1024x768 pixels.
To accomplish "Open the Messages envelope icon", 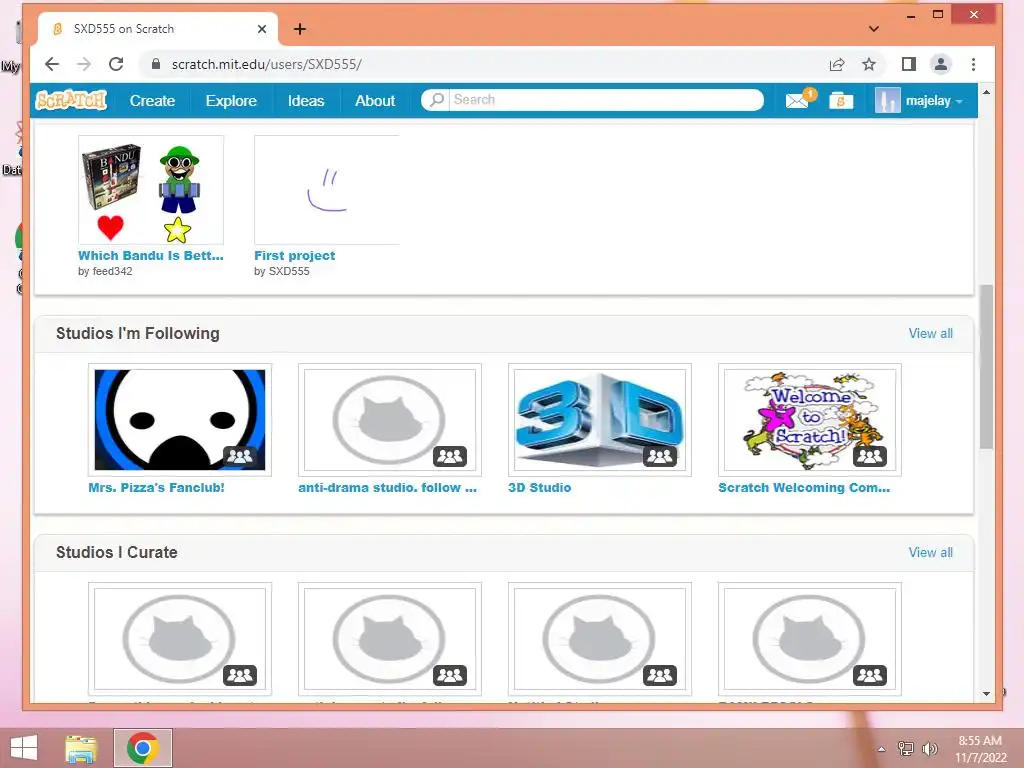I will point(797,101).
